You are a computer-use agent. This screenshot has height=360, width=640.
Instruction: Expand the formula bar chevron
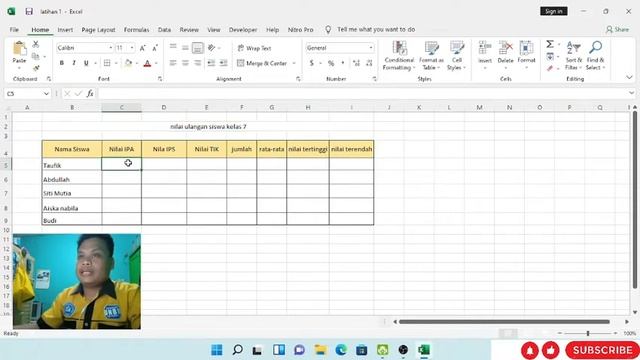631,93
